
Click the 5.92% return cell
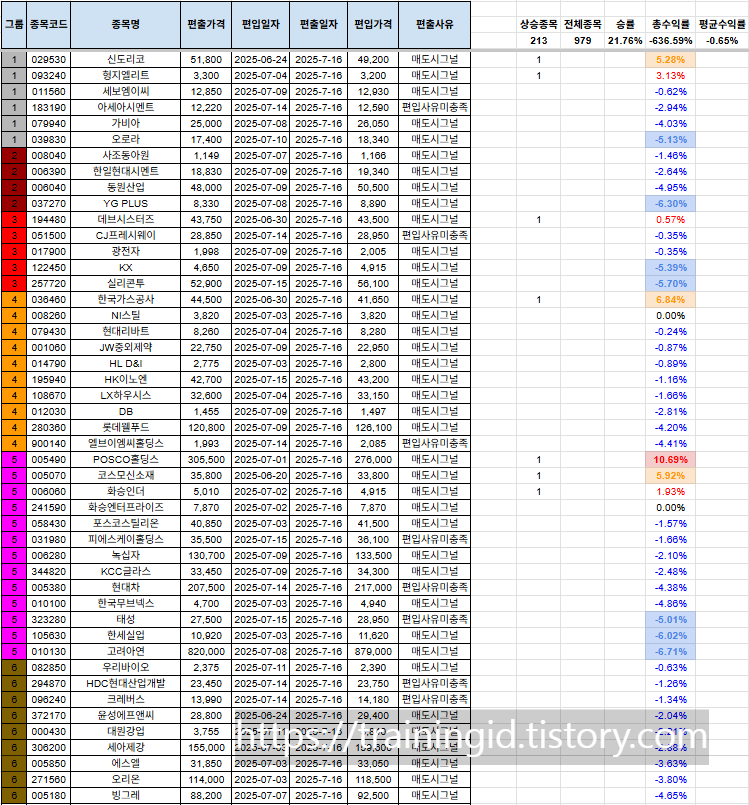(x=670, y=475)
